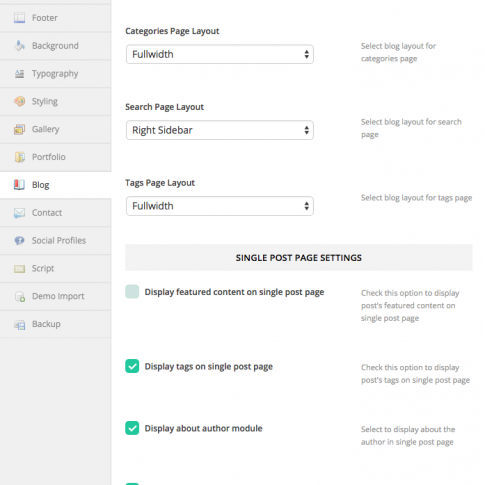
Task: Click the Social Profiles icon
Action: click(x=19, y=240)
